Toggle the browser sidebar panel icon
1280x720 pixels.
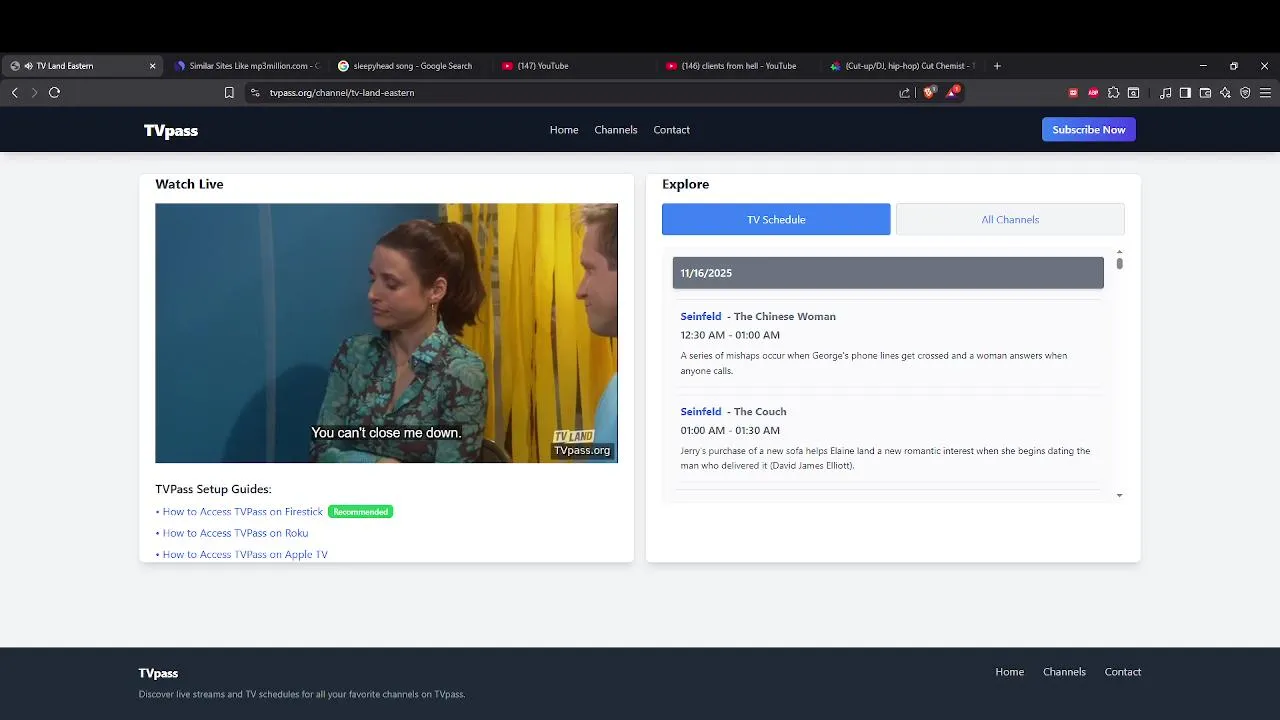[1185, 92]
